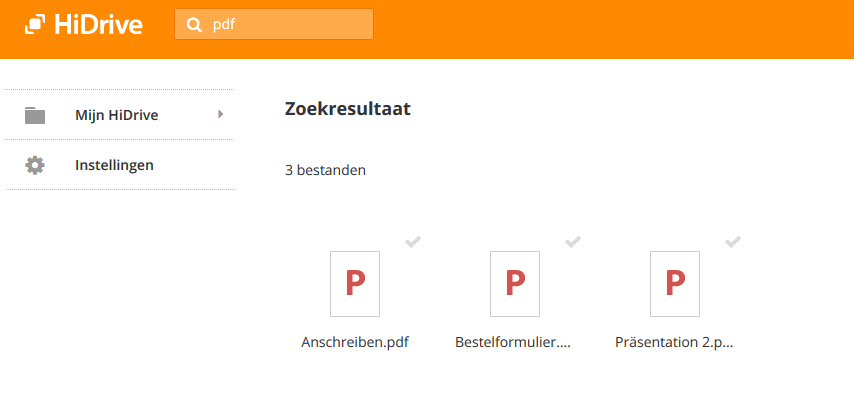The image size is (854, 409).
Task: Open the Anschreiben.pdf file icon
Action: point(355,283)
